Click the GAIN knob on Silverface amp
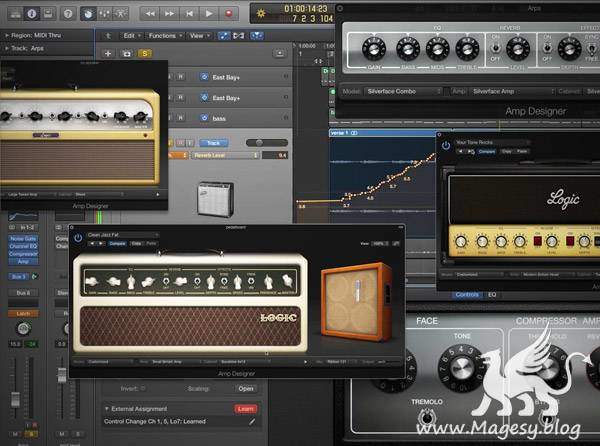The width and height of the screenshot is (600, 446). (374, 49)
